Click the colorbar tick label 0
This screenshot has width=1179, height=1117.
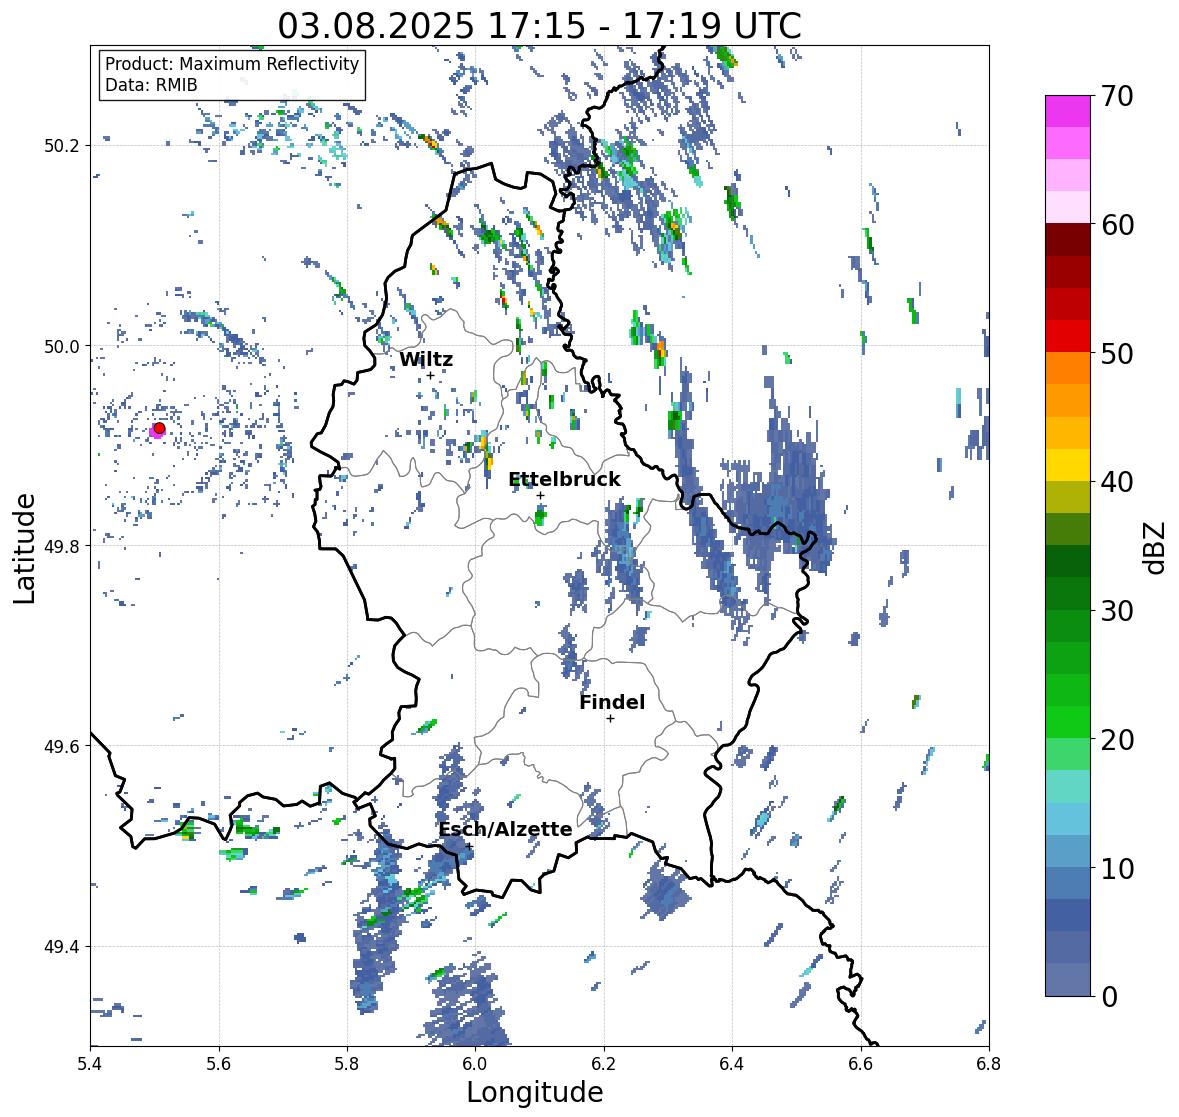click(1109, 997)
